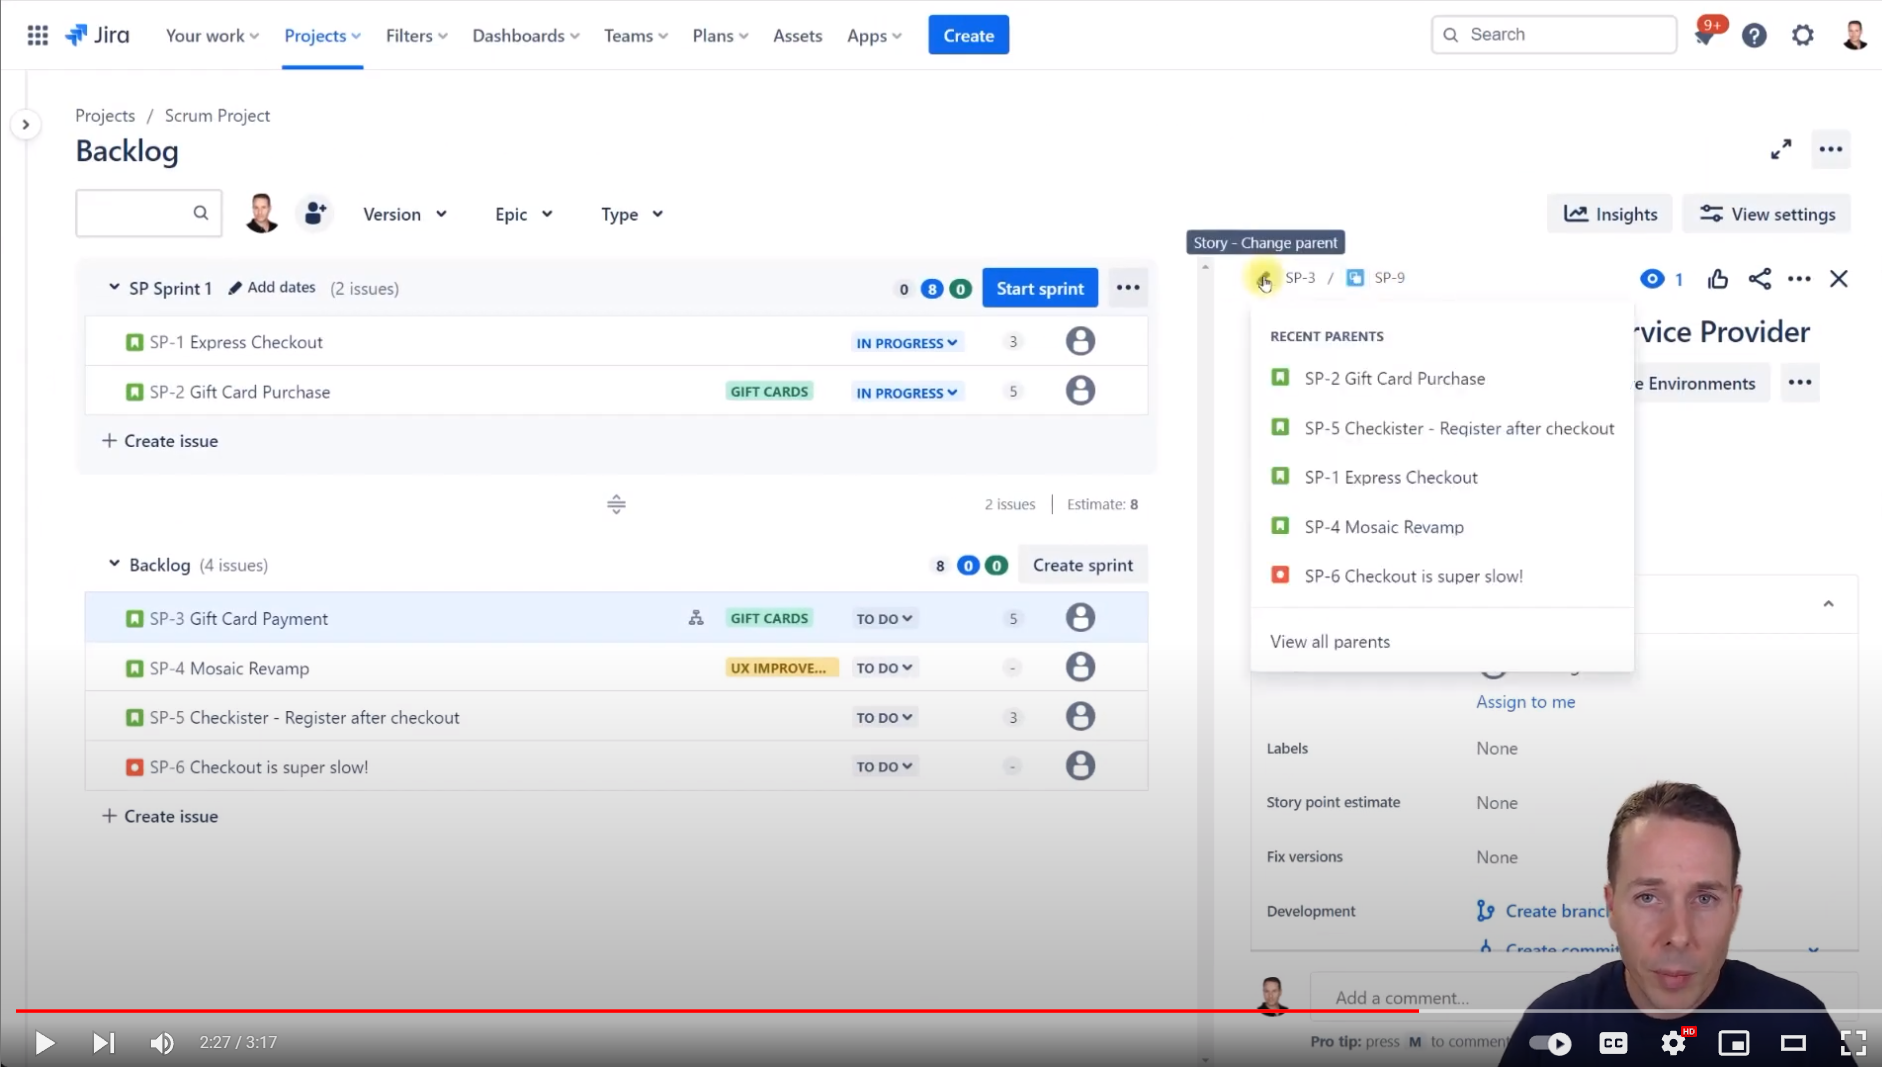Viewport: 1882px width, 1067px height.
Task: Open the Jira settings gear
Action: coord(1802,35)
